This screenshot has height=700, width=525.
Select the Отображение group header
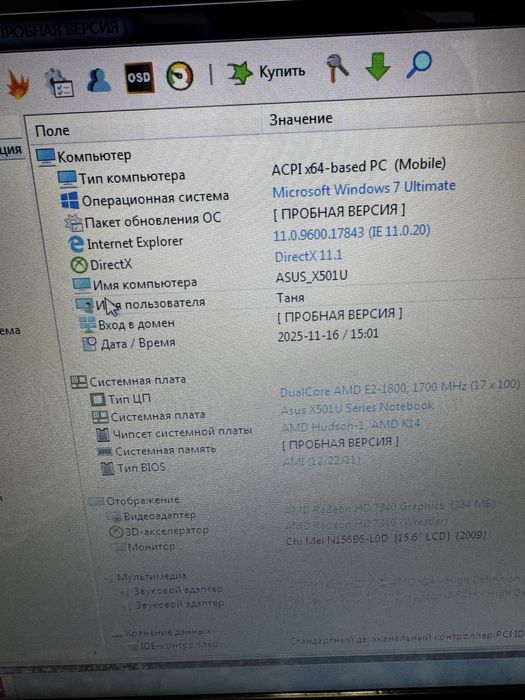pyautogui.click(x=143, y=500)
